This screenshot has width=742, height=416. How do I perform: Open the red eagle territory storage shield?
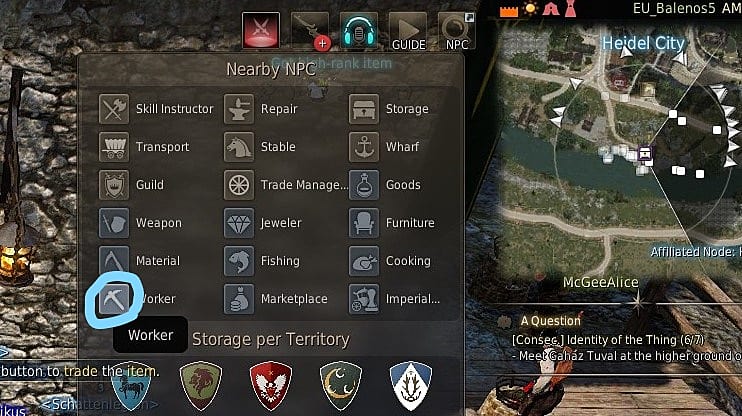tap(271, 385)
